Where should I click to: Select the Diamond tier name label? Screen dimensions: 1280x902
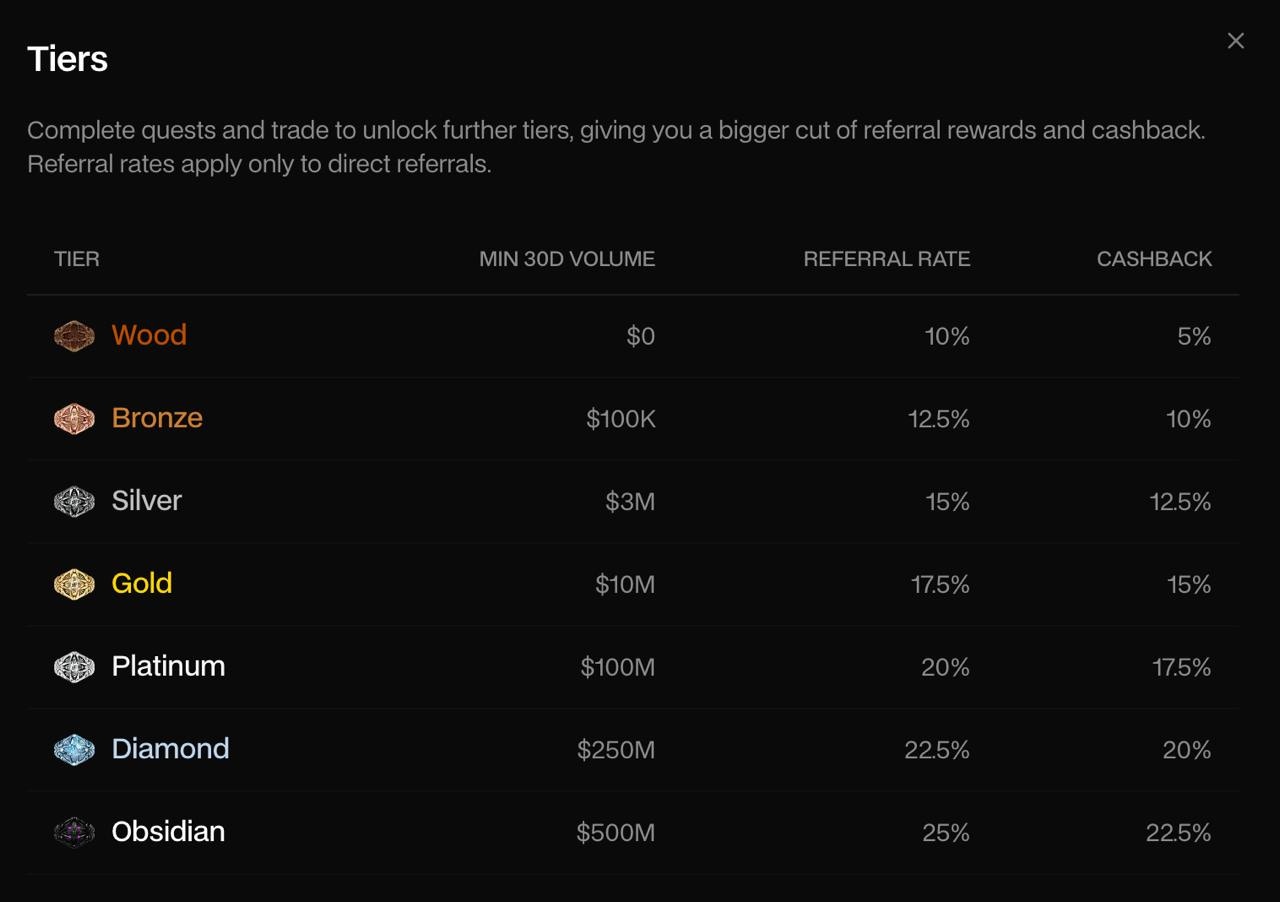170,749
